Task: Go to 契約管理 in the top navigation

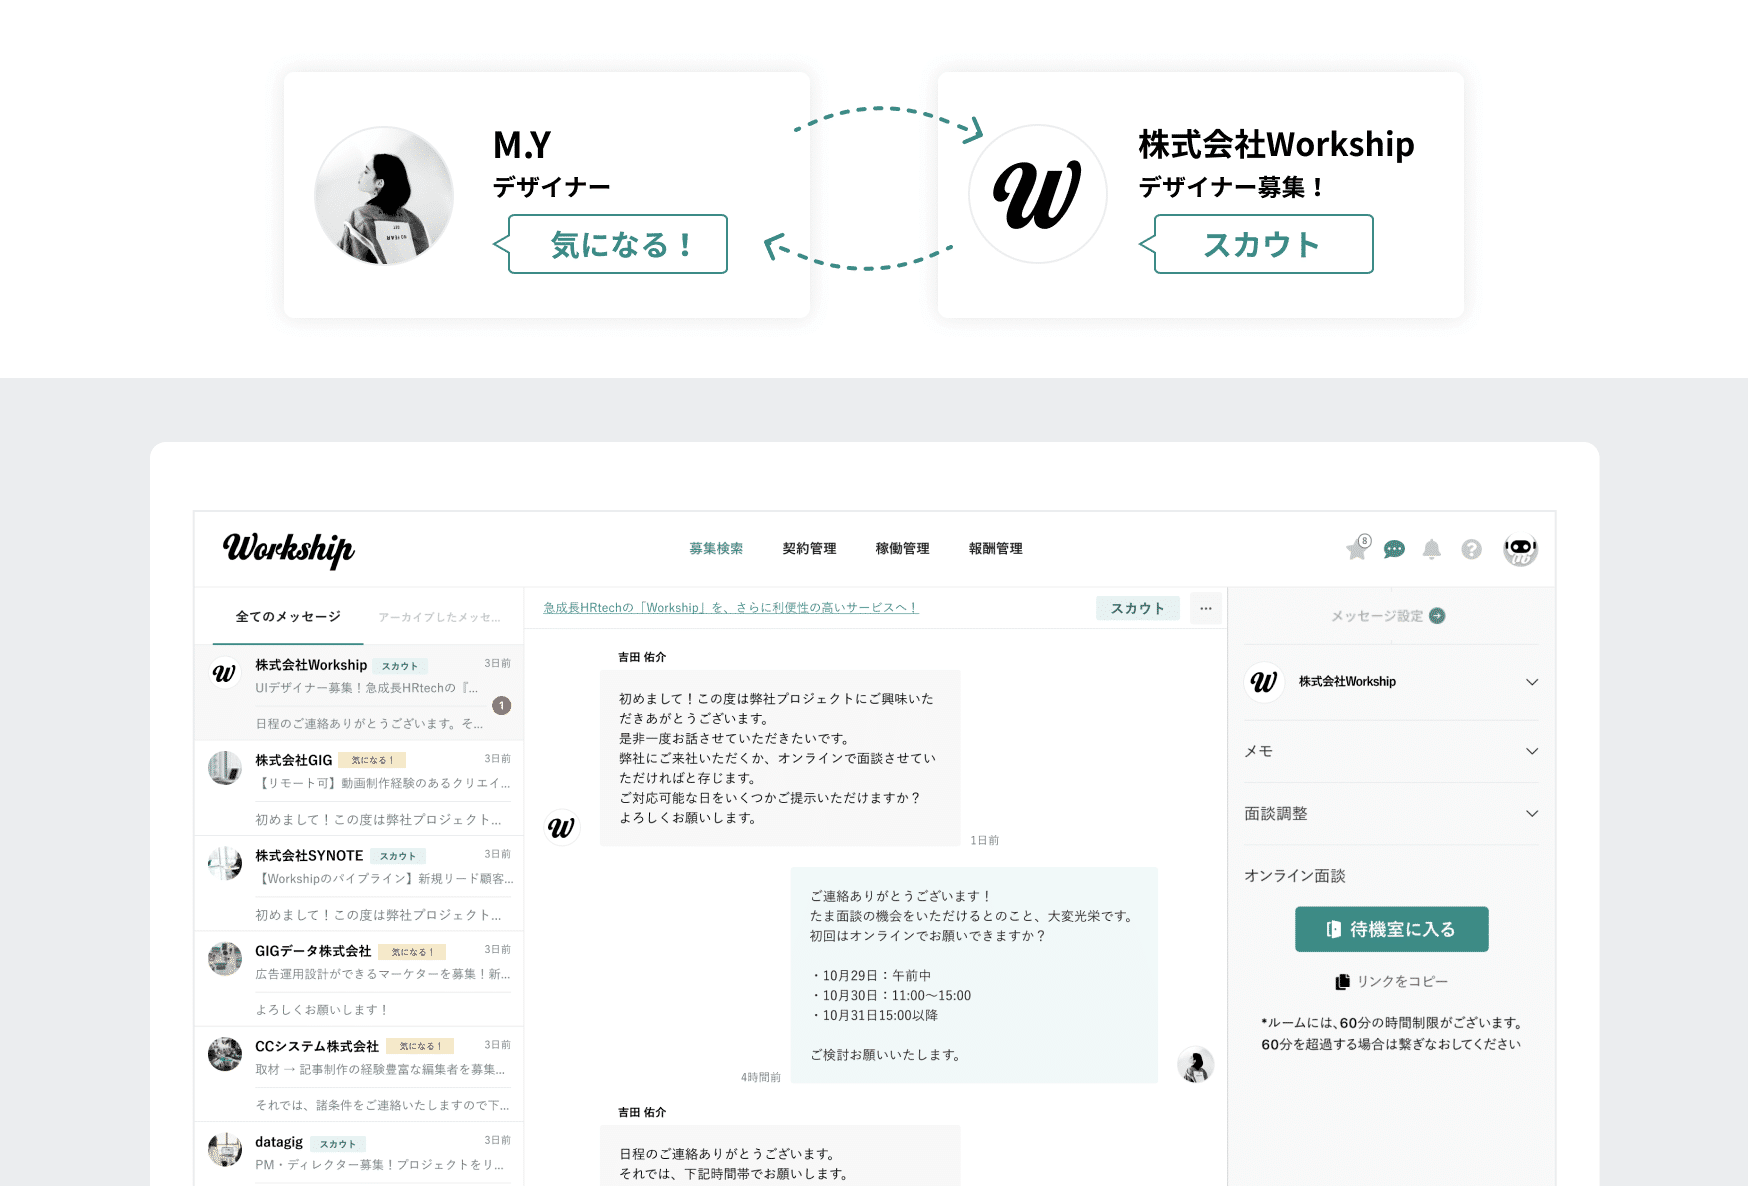Action: click(x=809, y=548)
